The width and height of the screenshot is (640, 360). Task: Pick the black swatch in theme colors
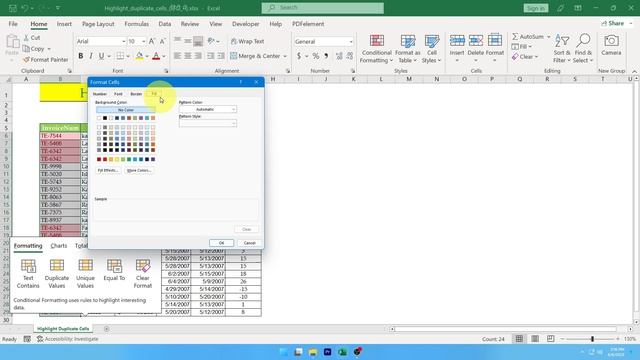105,118
